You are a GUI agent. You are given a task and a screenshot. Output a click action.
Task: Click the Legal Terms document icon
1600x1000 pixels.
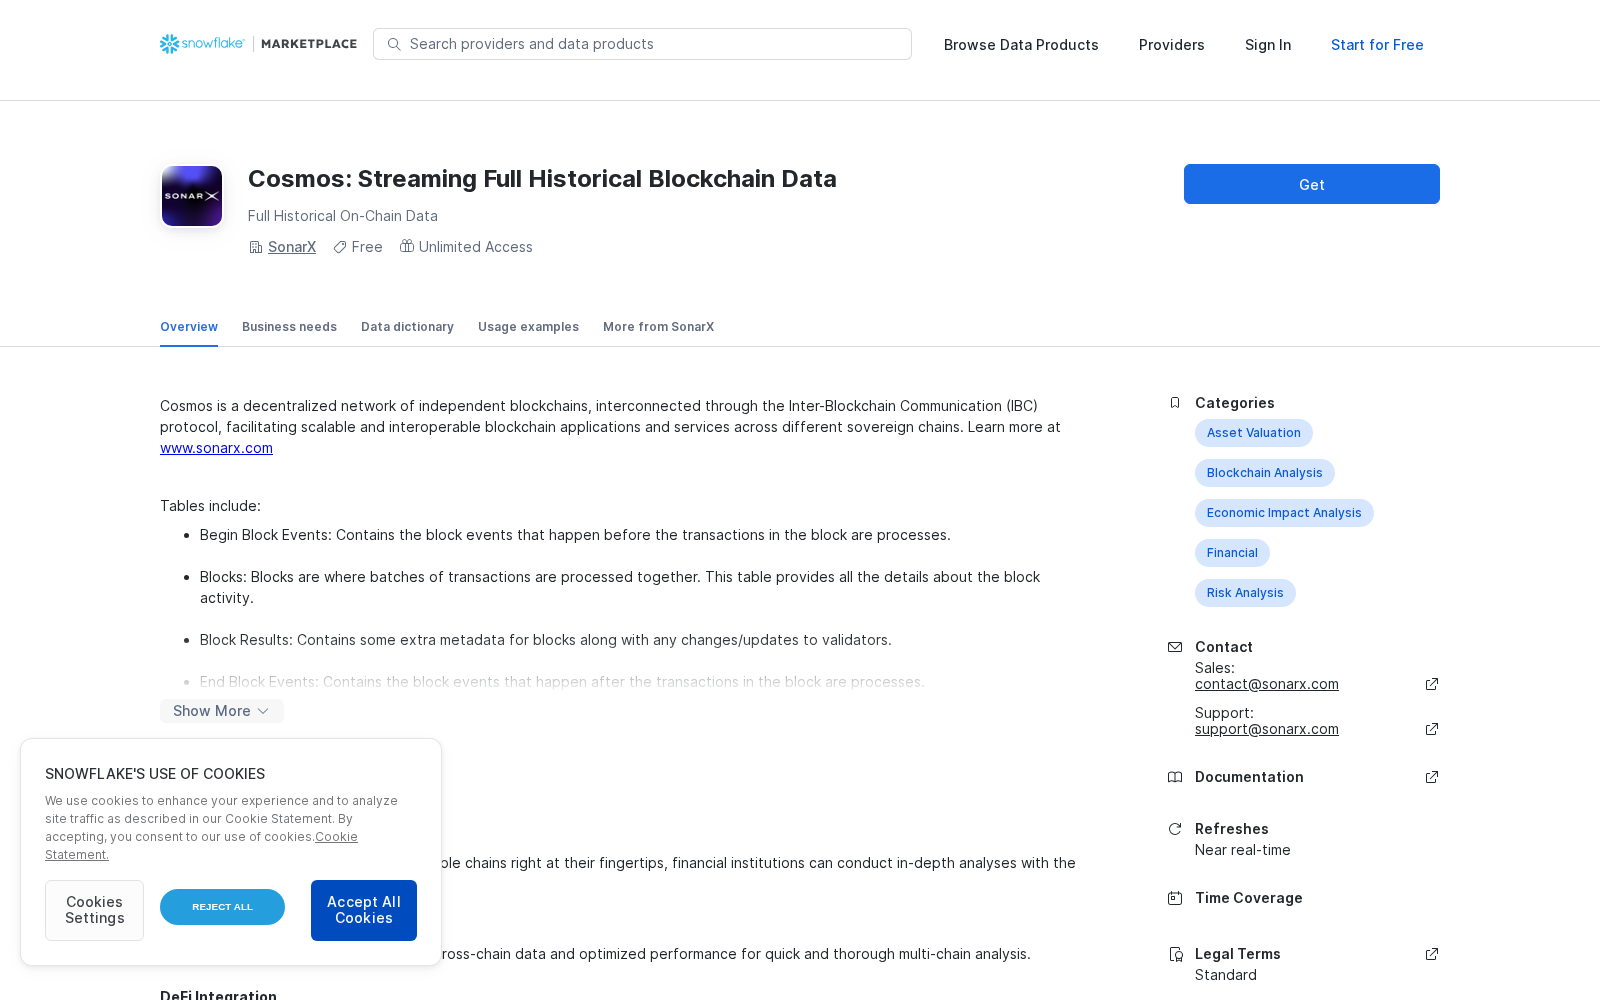1176,954
